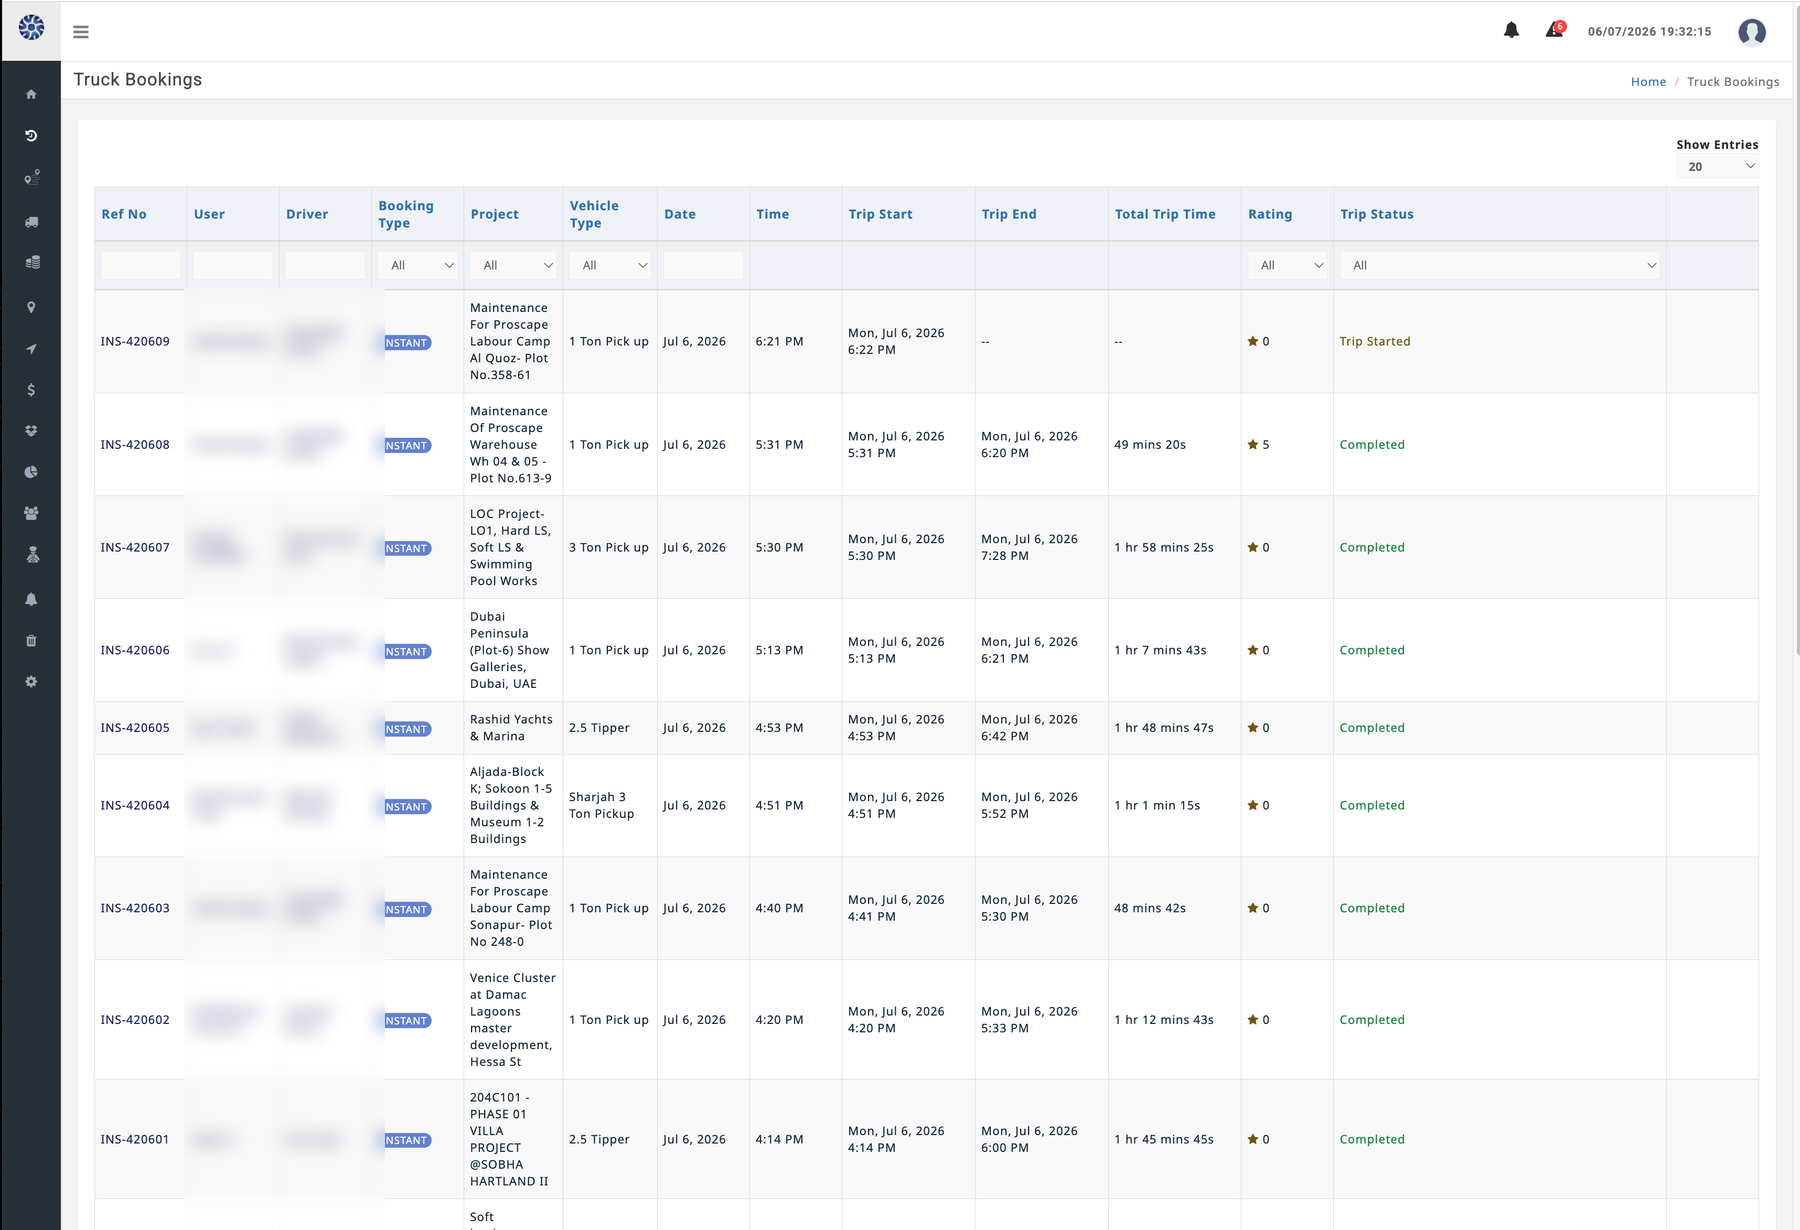
Task: Click the rating star for INS-420608
Action: pos(1253,444)
